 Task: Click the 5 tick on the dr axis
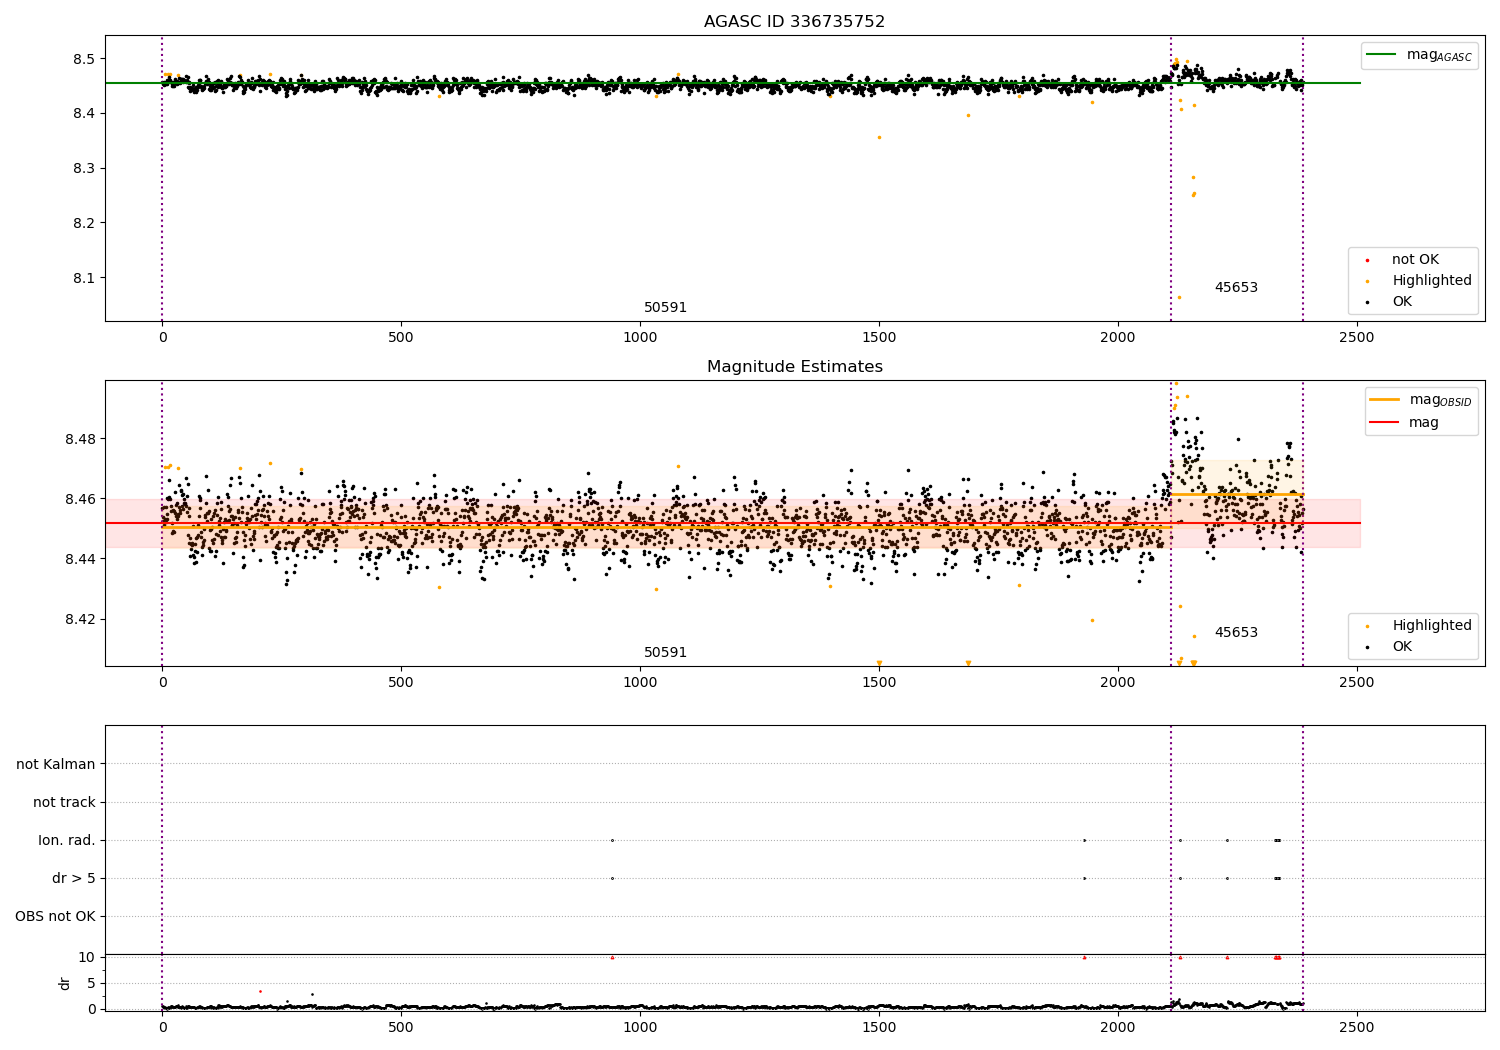pyautogui.click(x=92, y=984)
